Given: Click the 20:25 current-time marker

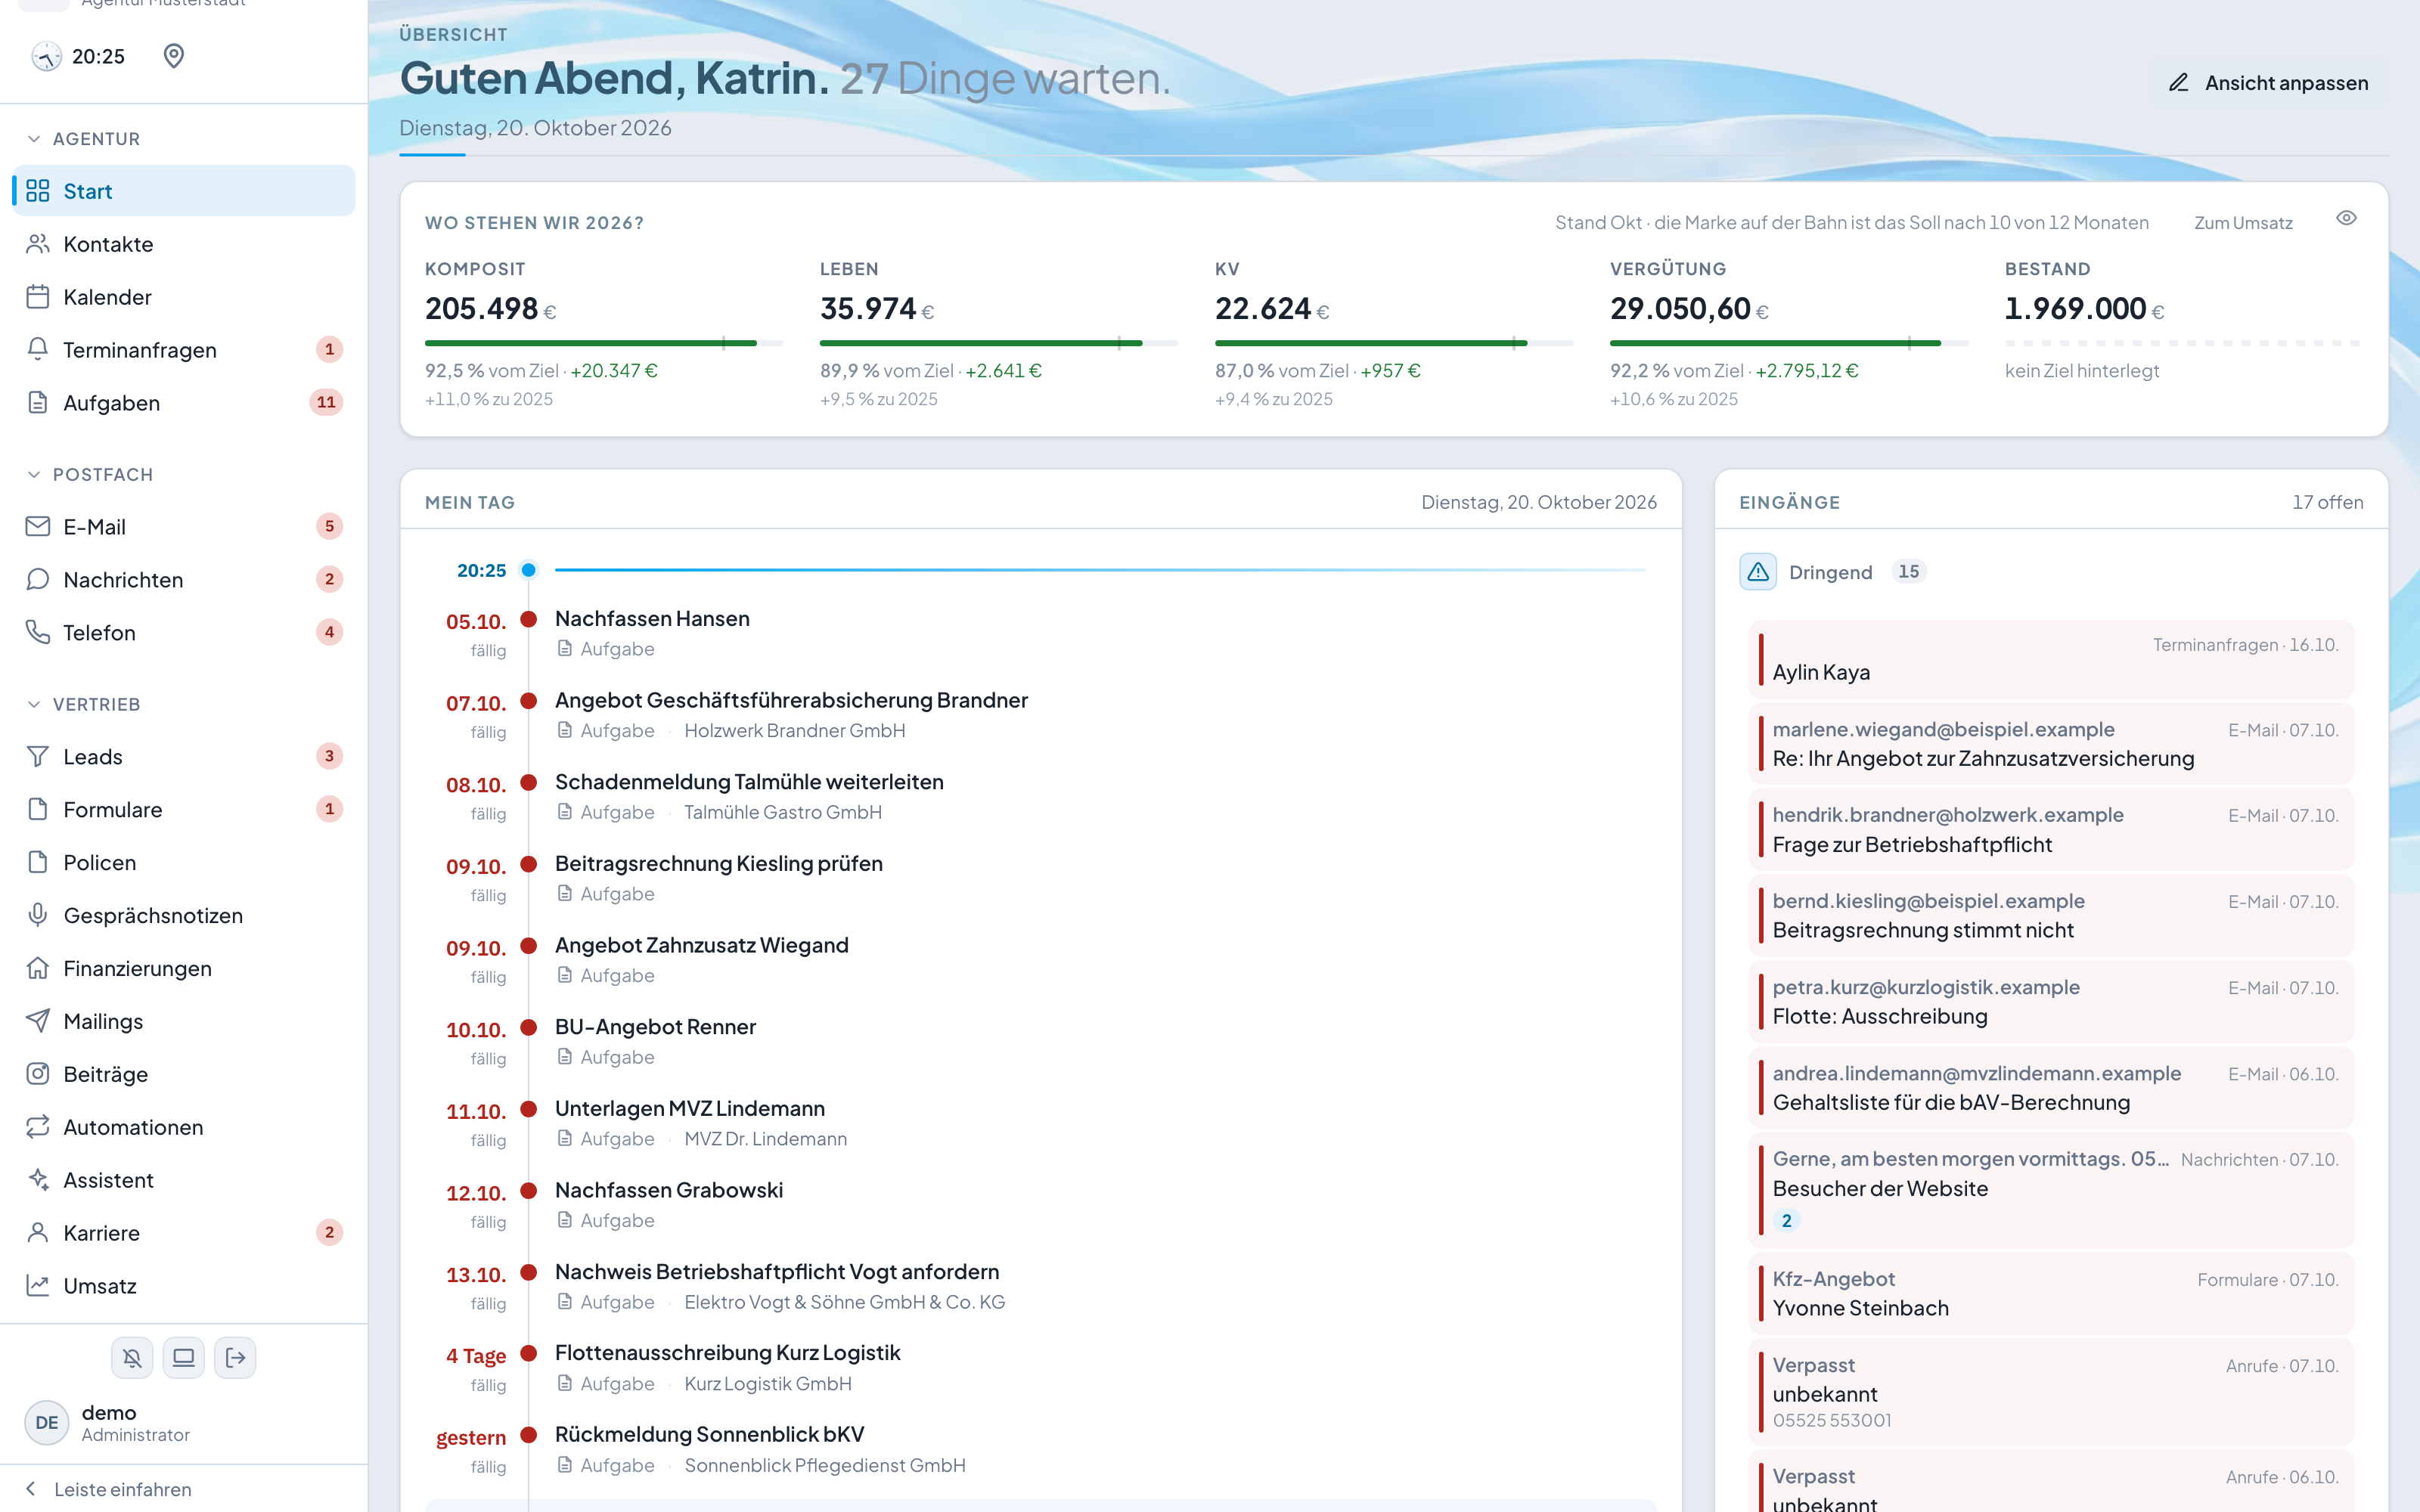Looking at the screenshot, I should 529,570.
